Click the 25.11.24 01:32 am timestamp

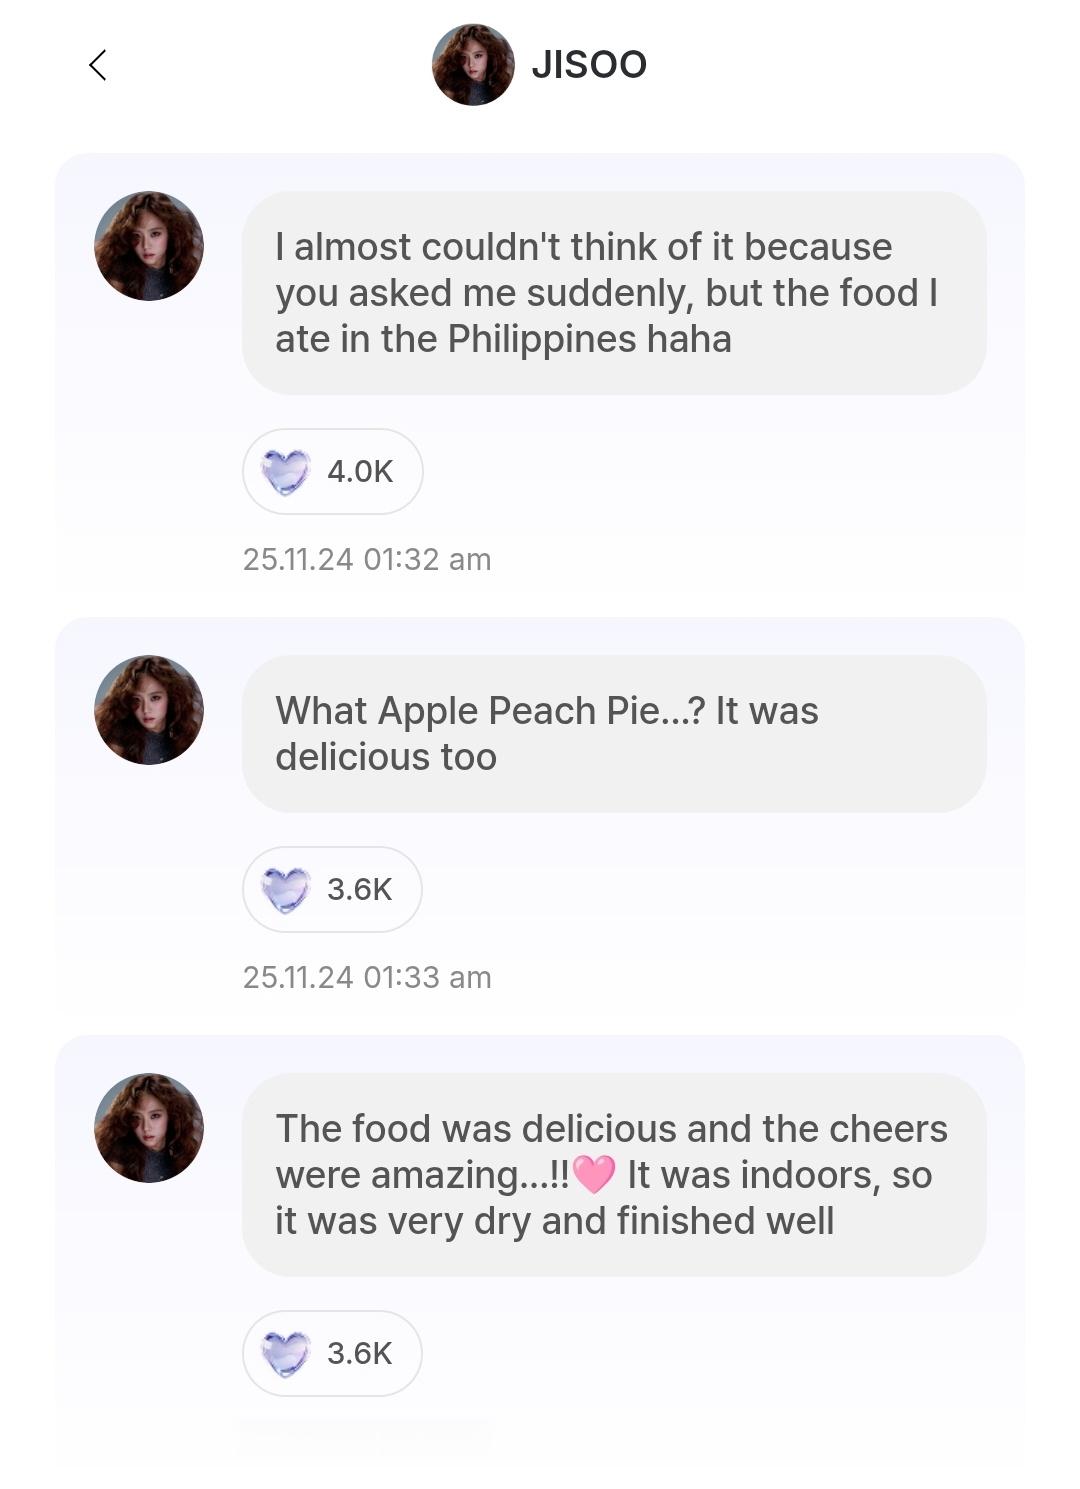[x=367, y=560]
